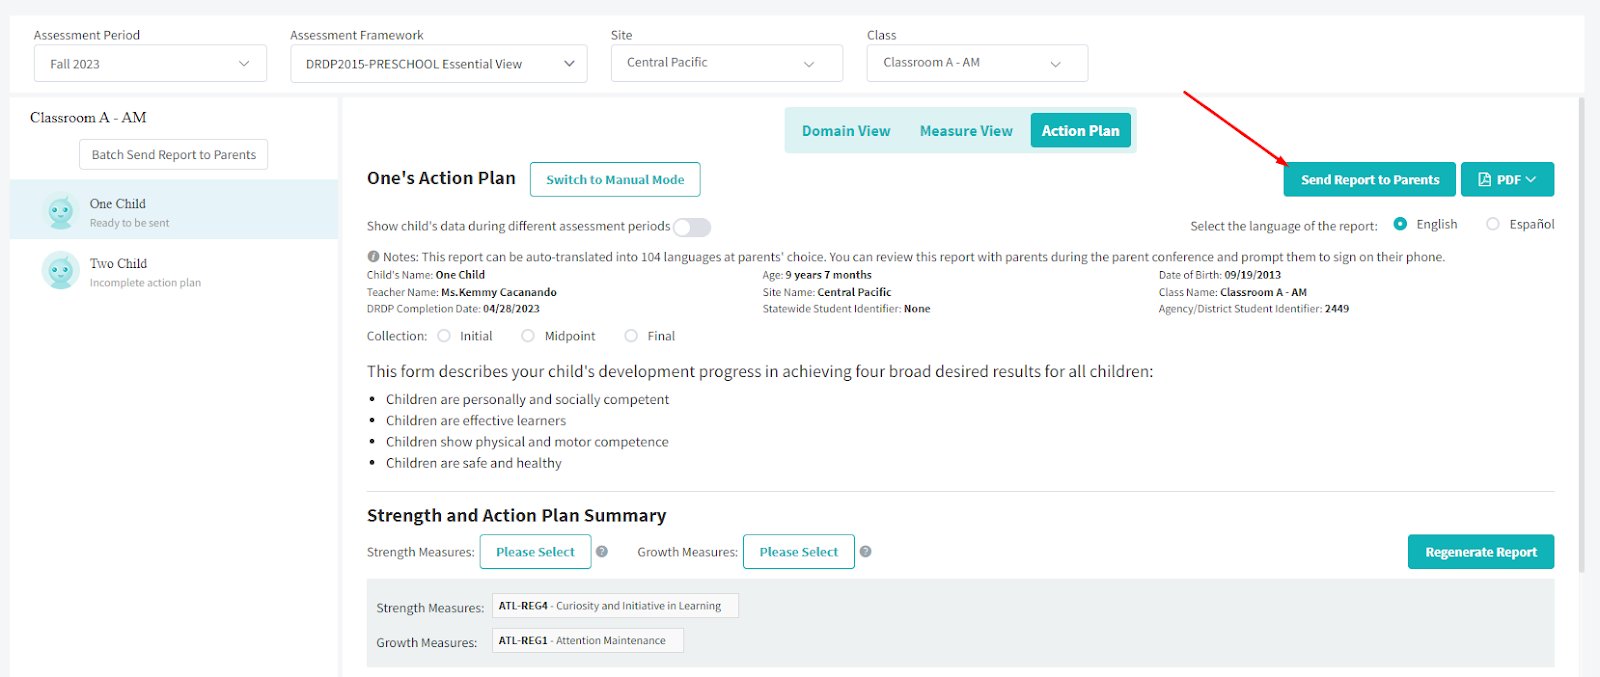Image resolution: width=1600 pixels, height=677 pixels.
Task: Switch to Domain View tab
Action: coord(845,131)
